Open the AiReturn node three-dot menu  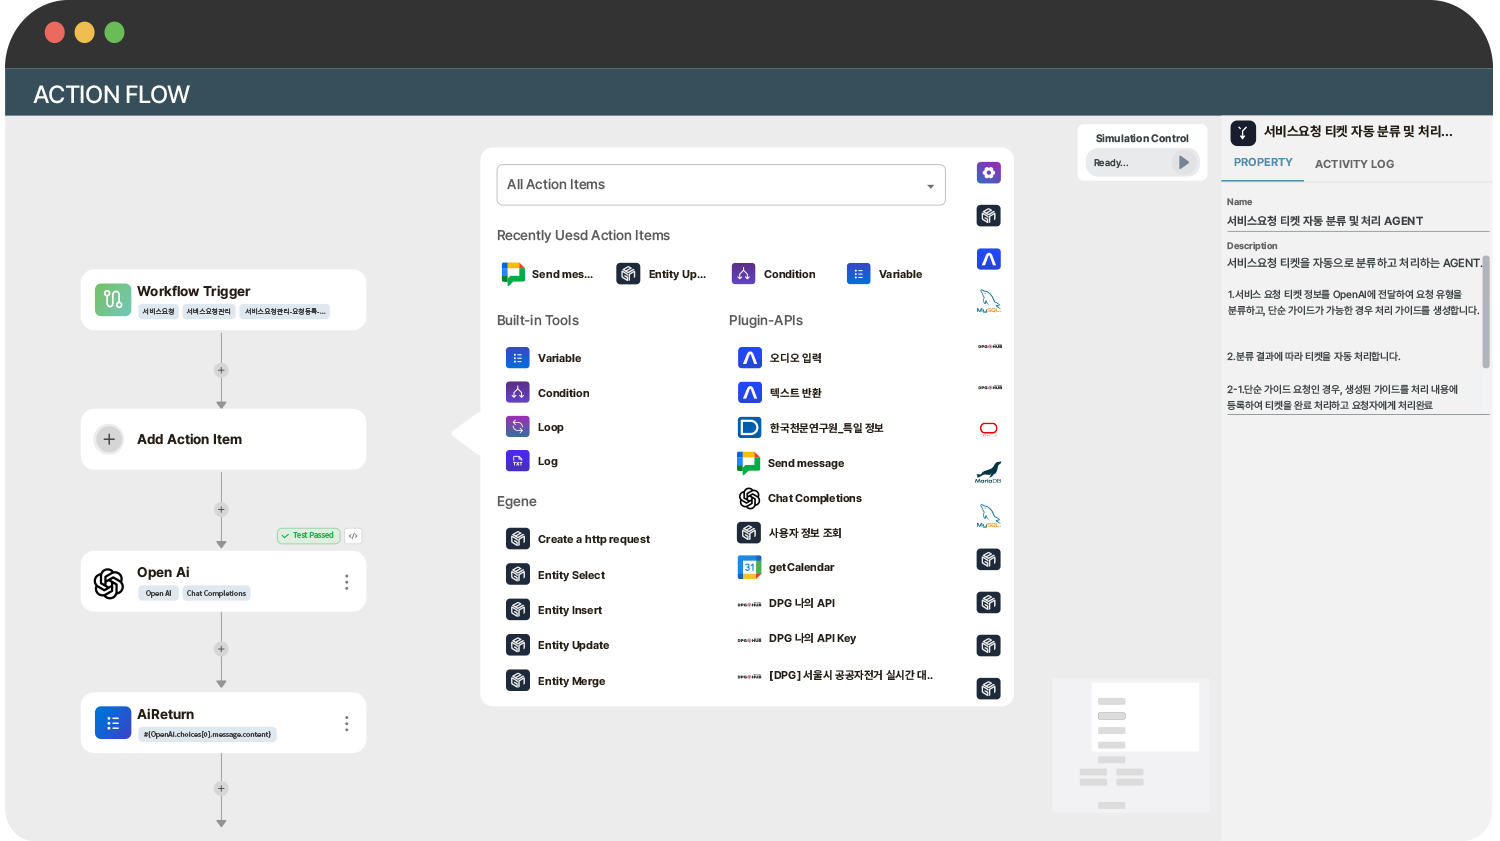coord(347,723)
